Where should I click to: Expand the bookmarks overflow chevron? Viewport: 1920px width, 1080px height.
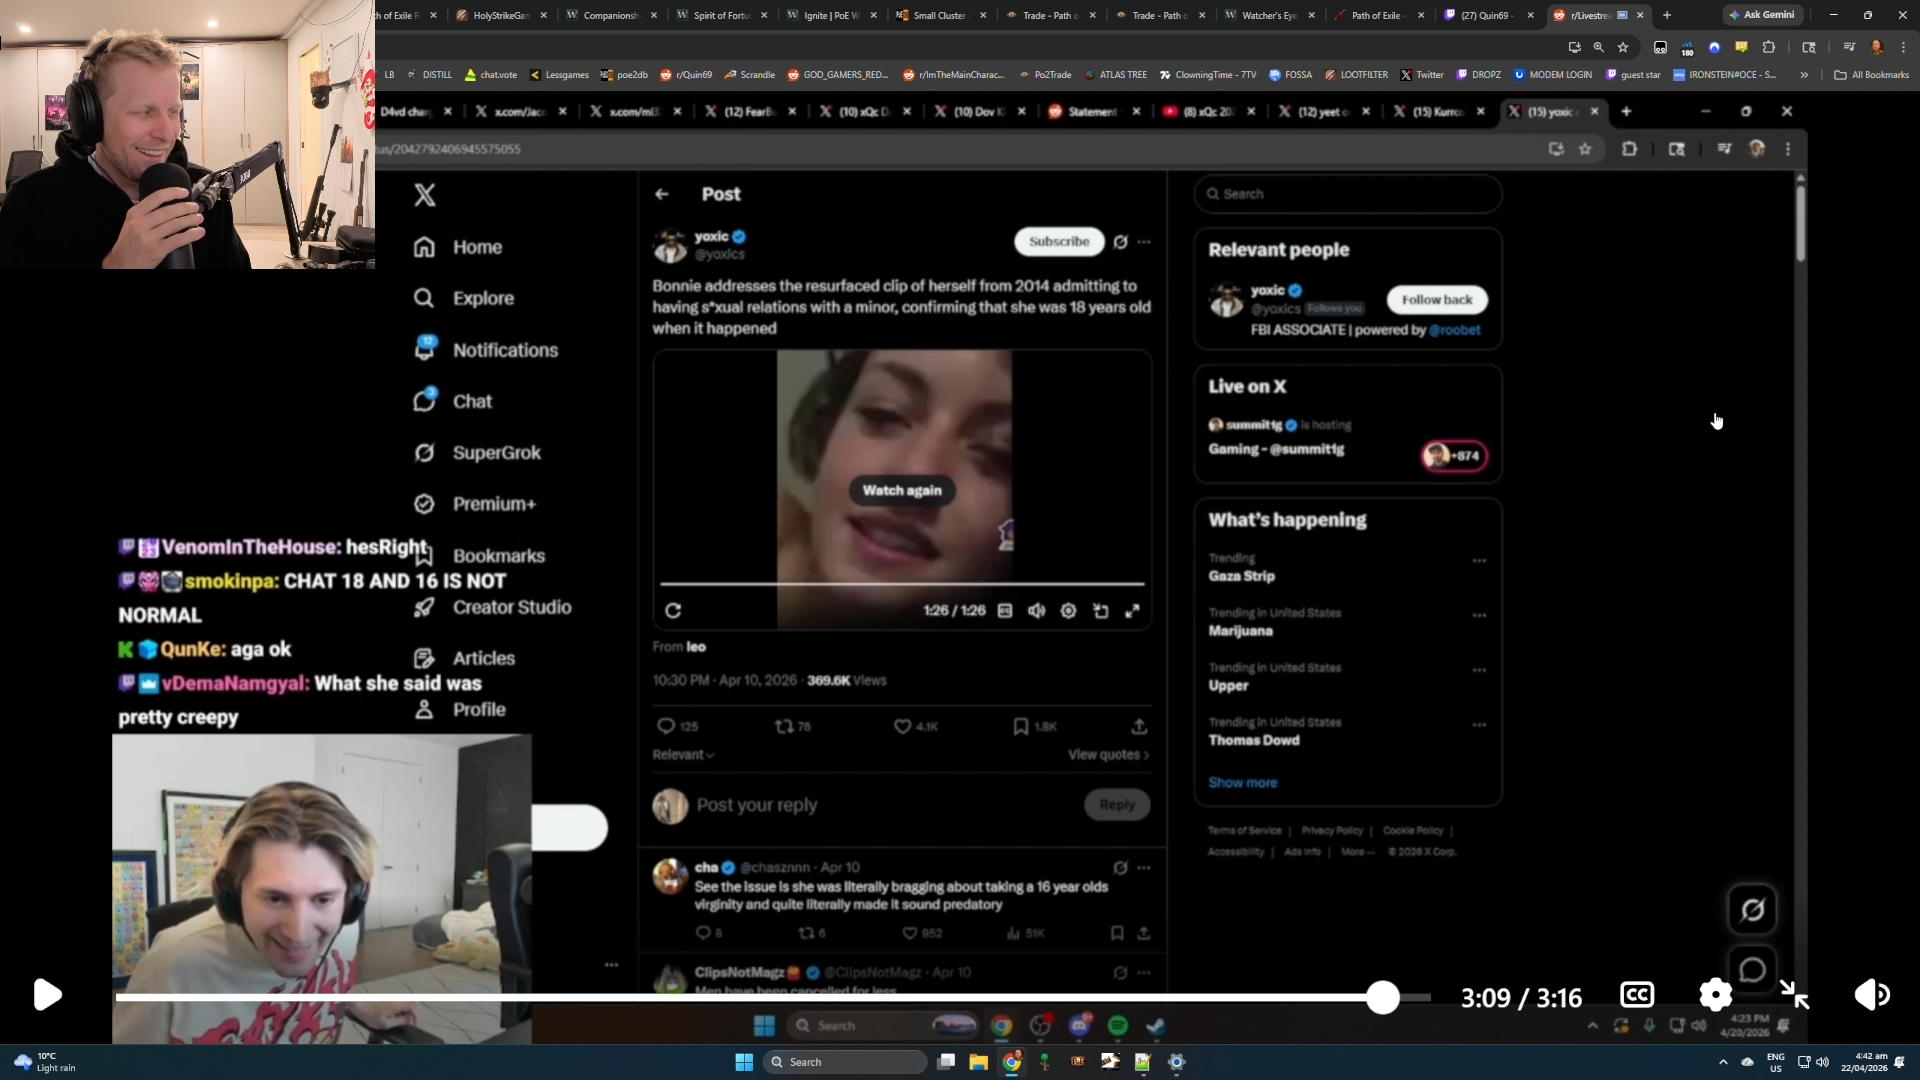point(1804,75)
